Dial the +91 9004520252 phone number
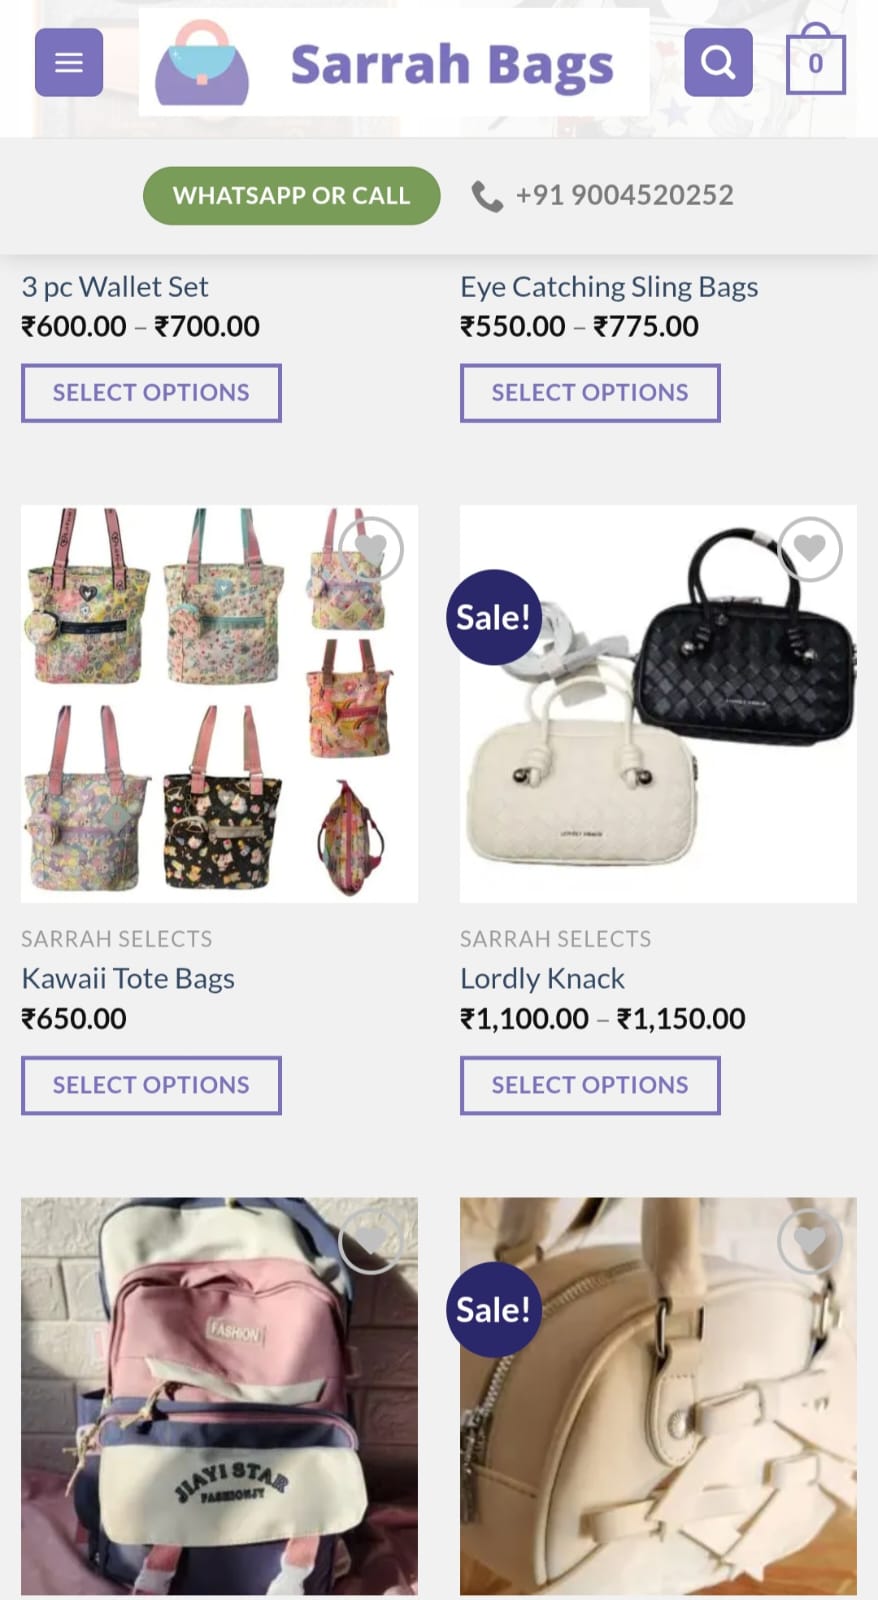This screenshot has height=1600, width=878. coord(624,195)
